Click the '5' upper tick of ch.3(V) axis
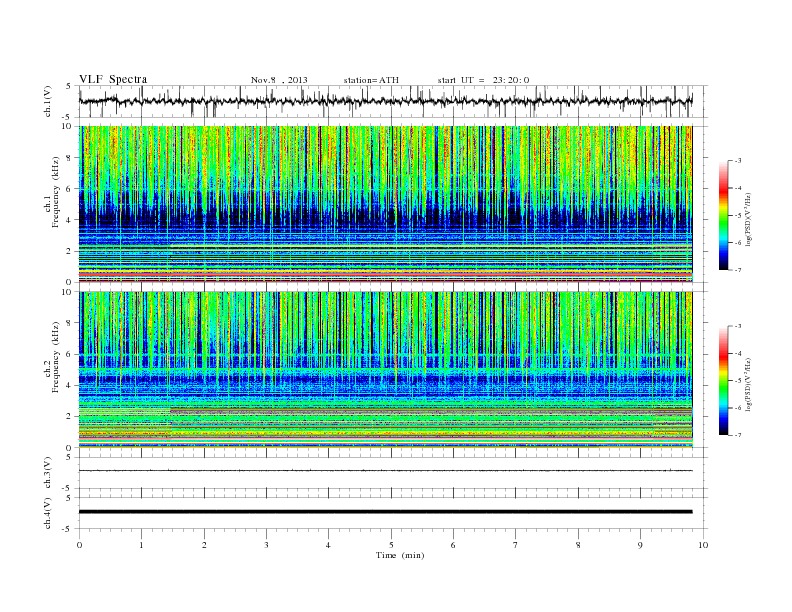 (x=69, y=457)
